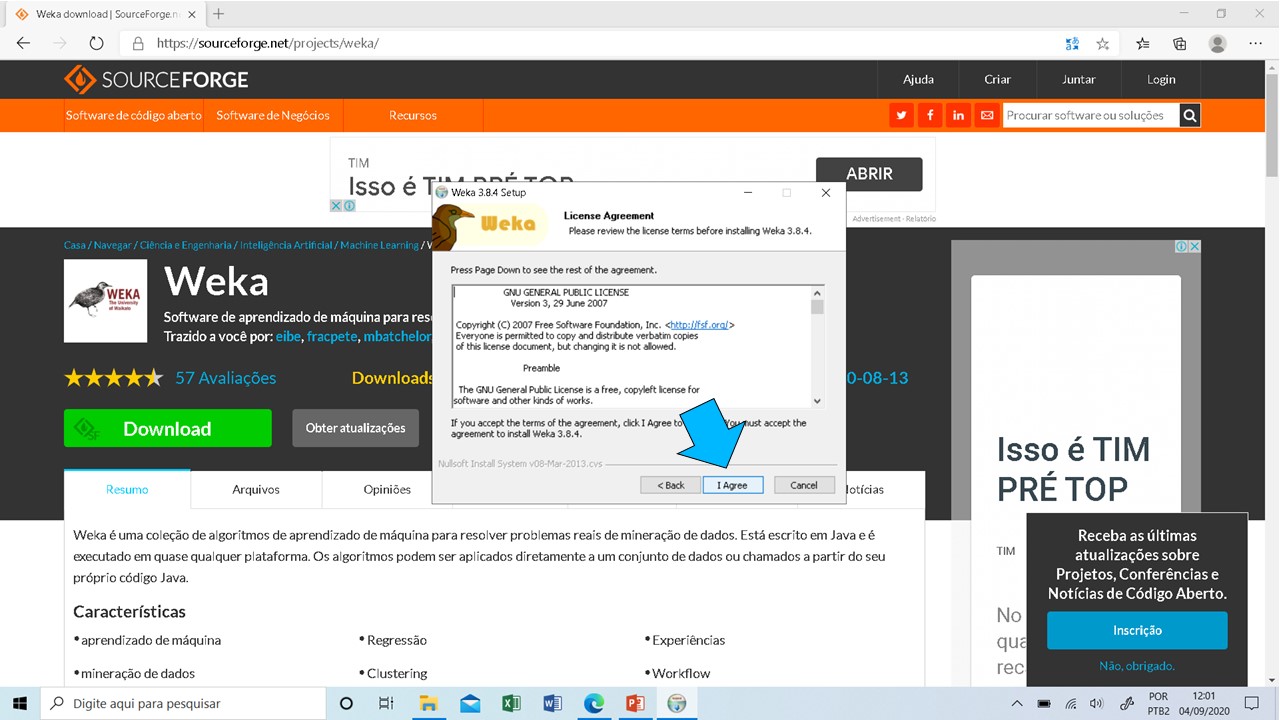
Task: Open Machine Learning breadcrumb link
Action: coord(379,245)
